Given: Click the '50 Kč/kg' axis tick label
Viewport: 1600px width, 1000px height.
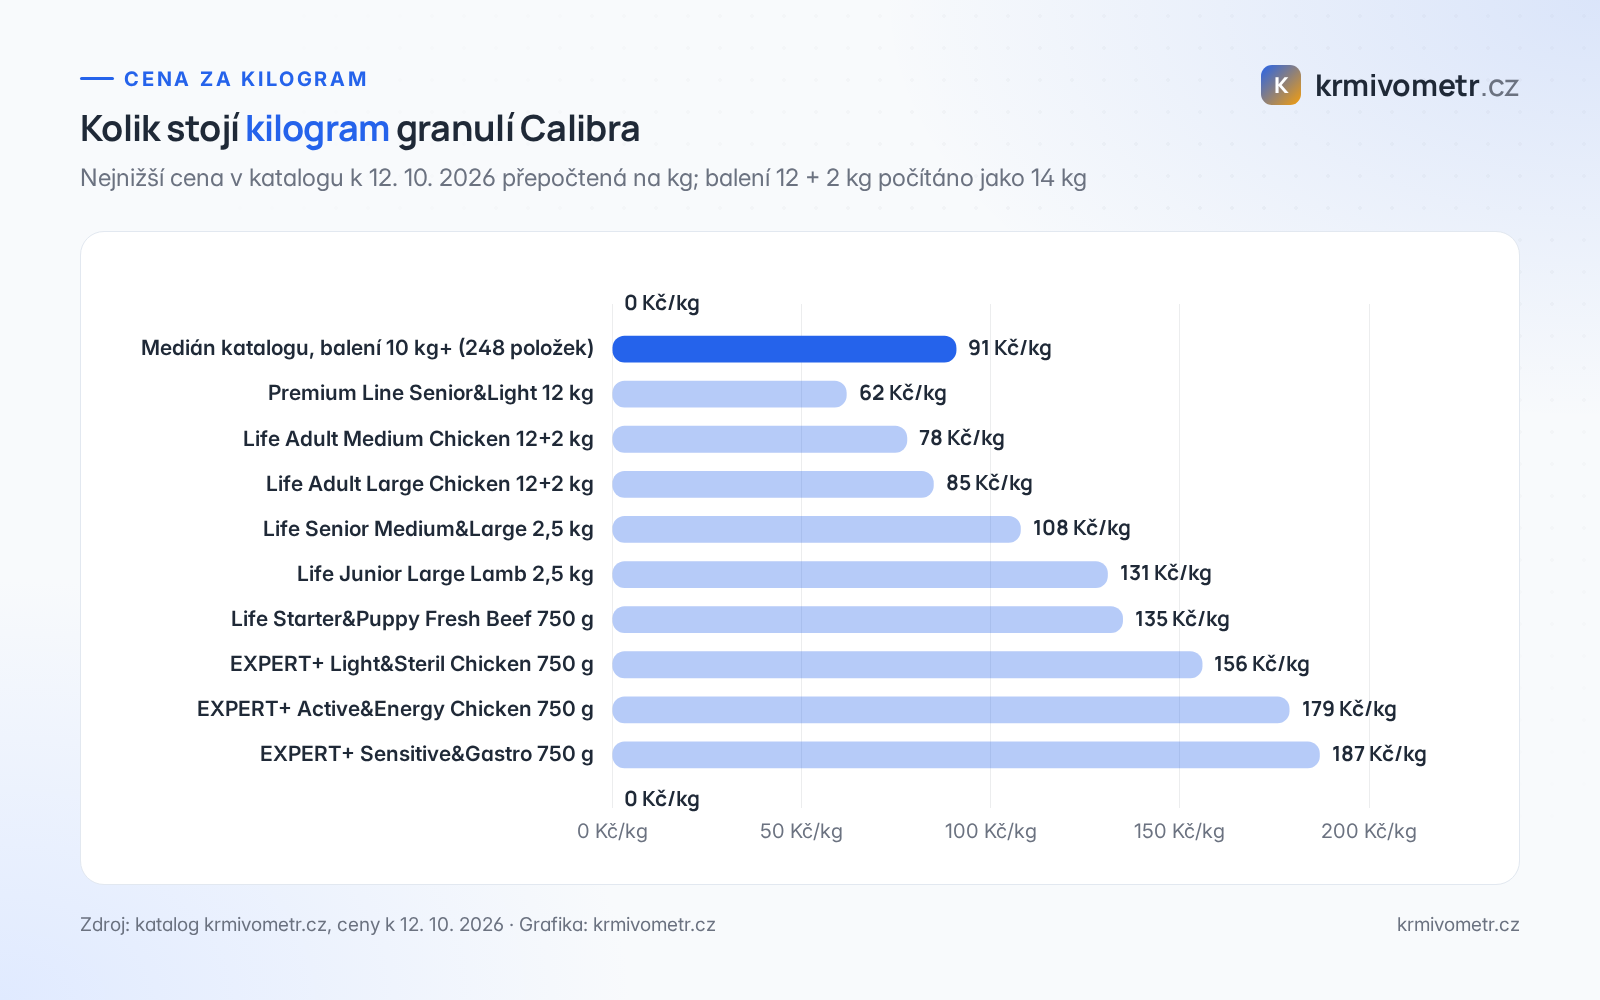Looking at the screenshot, I should coord(801,831).
